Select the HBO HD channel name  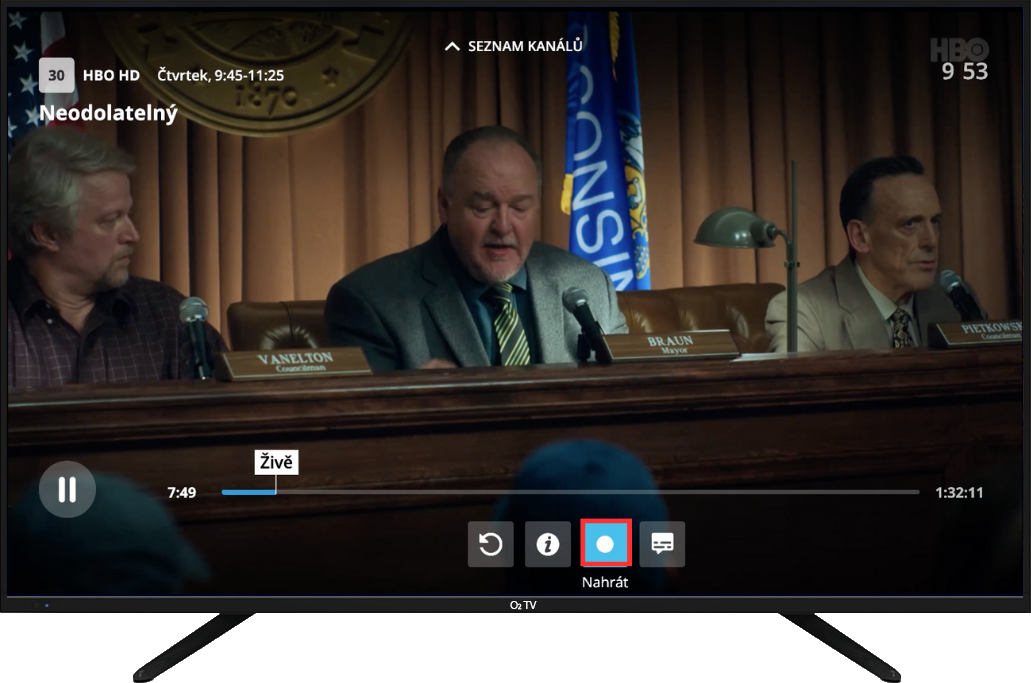coord(111,75)
